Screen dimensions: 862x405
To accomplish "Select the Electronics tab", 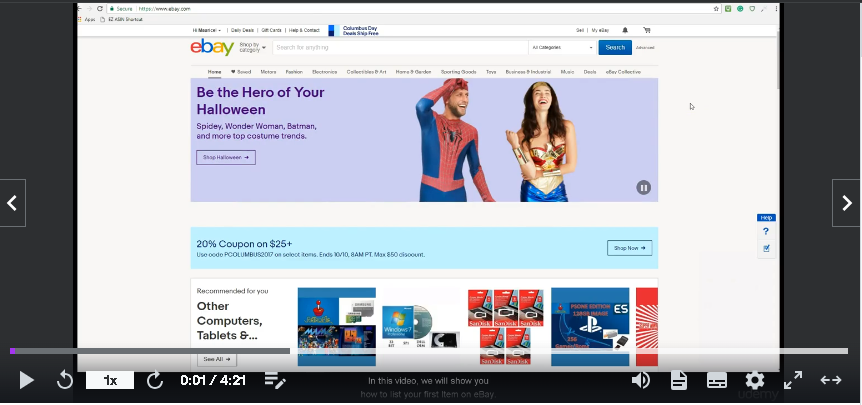I will (x=324, y=72).
